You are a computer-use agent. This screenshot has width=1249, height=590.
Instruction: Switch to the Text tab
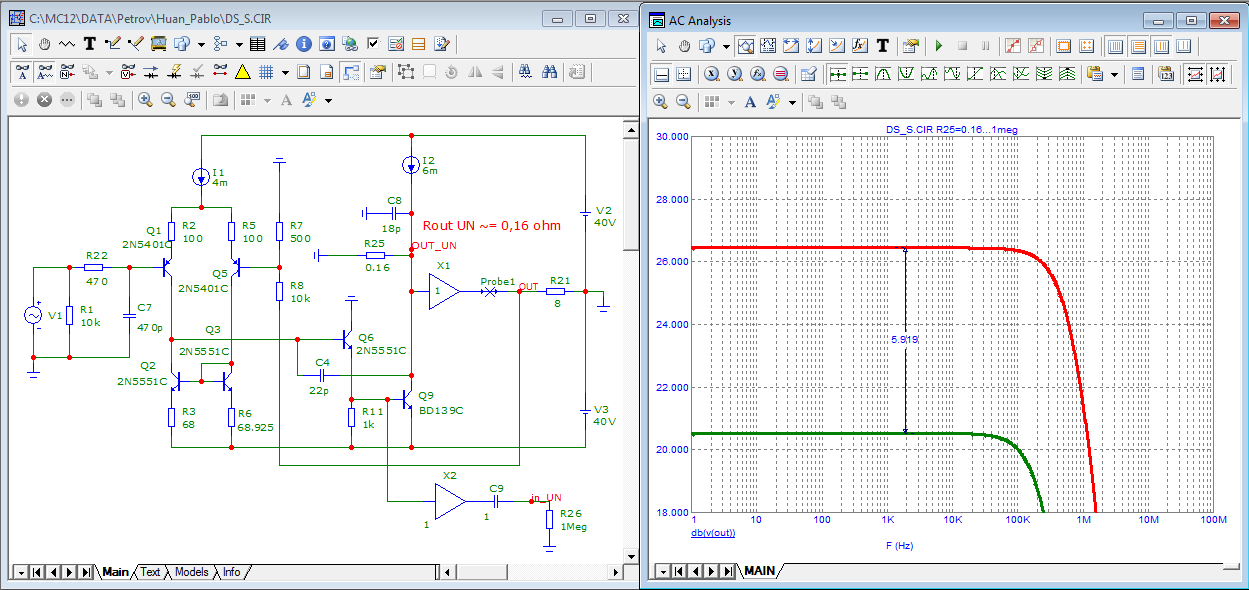point(149,572)
